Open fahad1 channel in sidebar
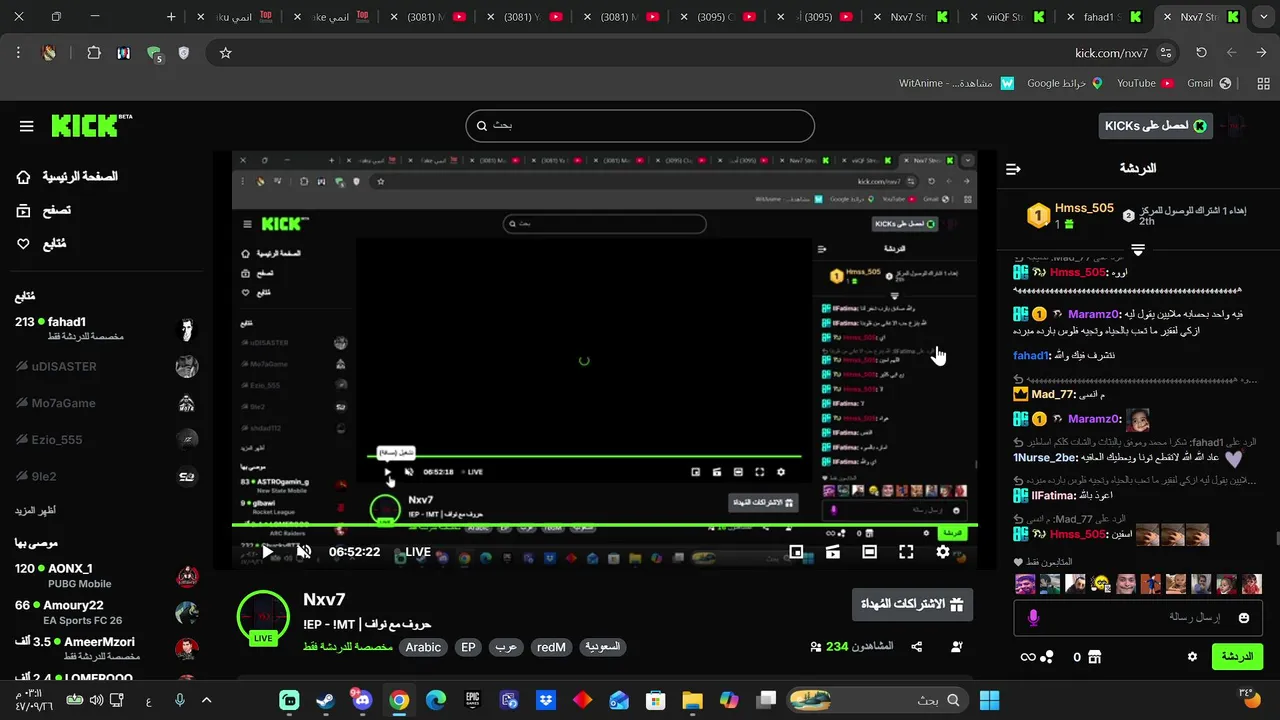This screenshot has height=720, width=1280. 106,329
